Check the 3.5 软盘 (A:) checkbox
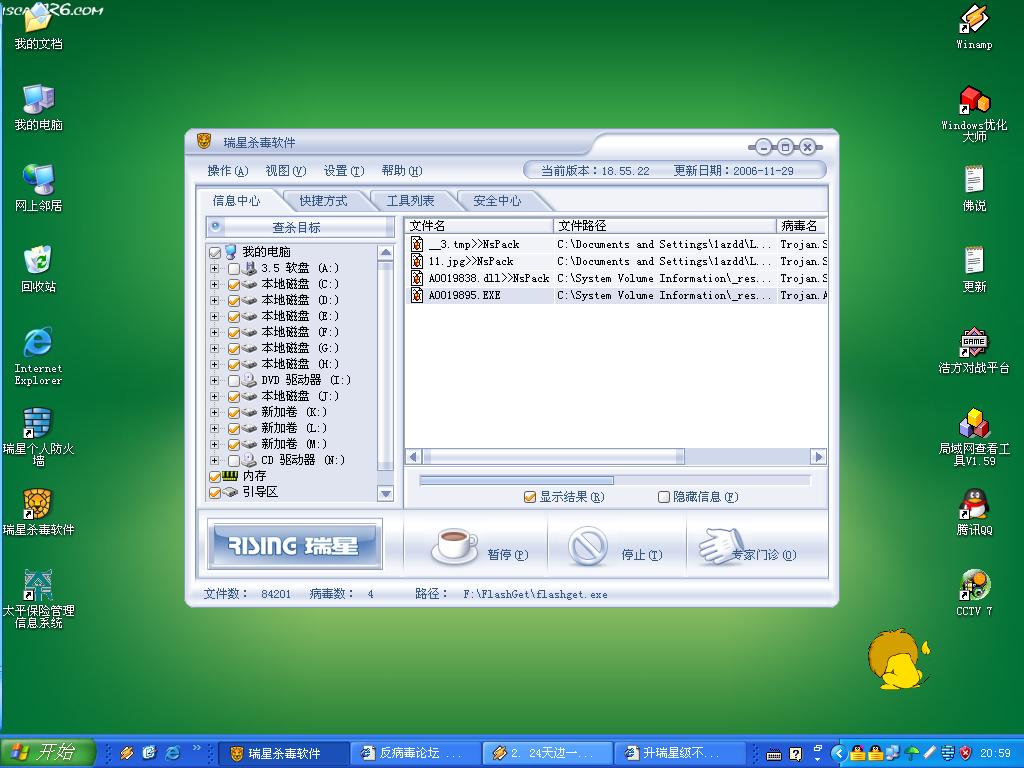 pos(234,268)
